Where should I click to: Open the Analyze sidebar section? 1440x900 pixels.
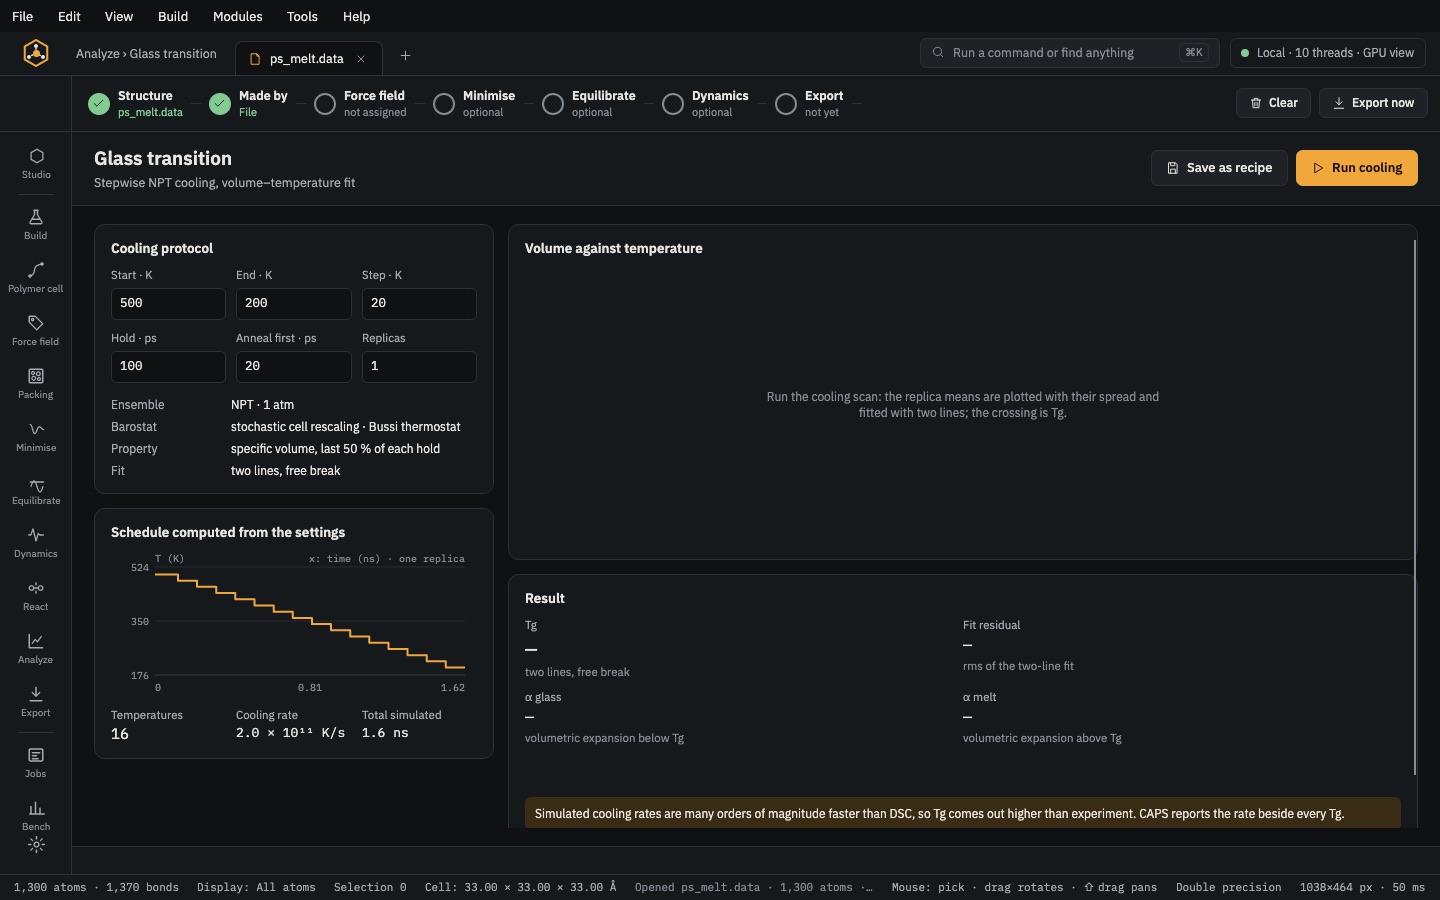tap(36, 648)
